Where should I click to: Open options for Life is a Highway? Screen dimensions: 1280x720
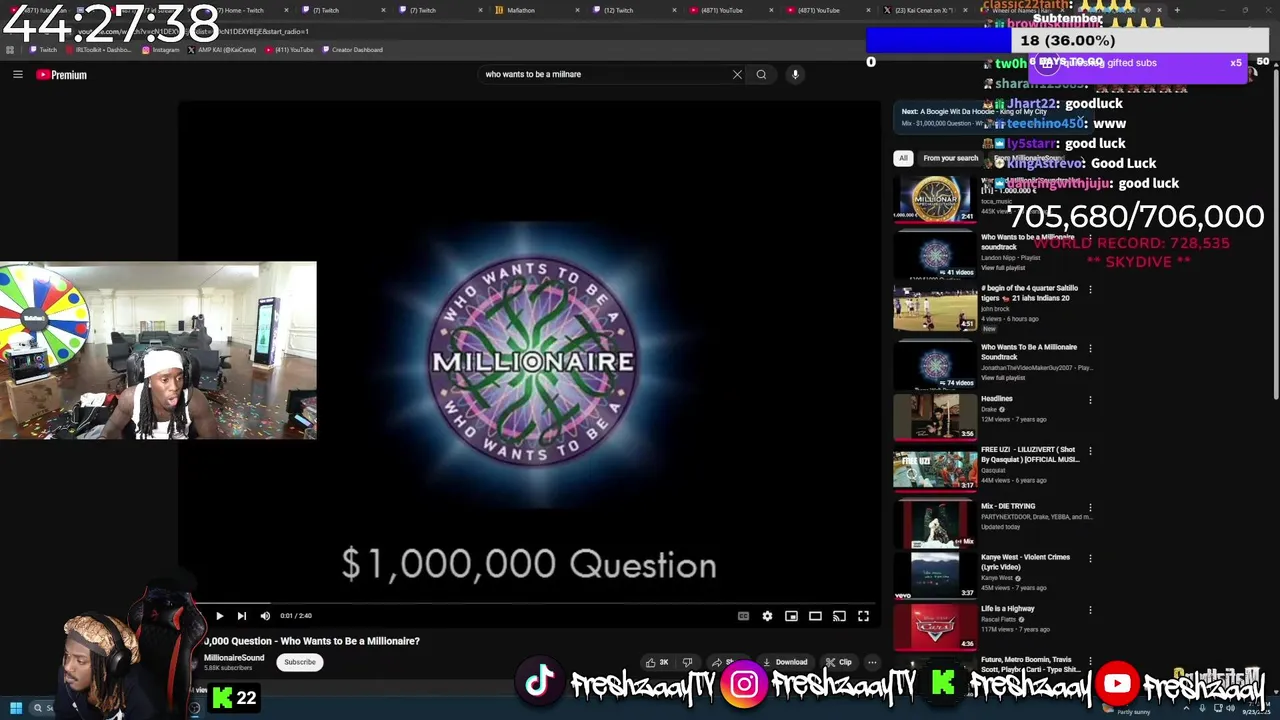tap(1090, 609)
